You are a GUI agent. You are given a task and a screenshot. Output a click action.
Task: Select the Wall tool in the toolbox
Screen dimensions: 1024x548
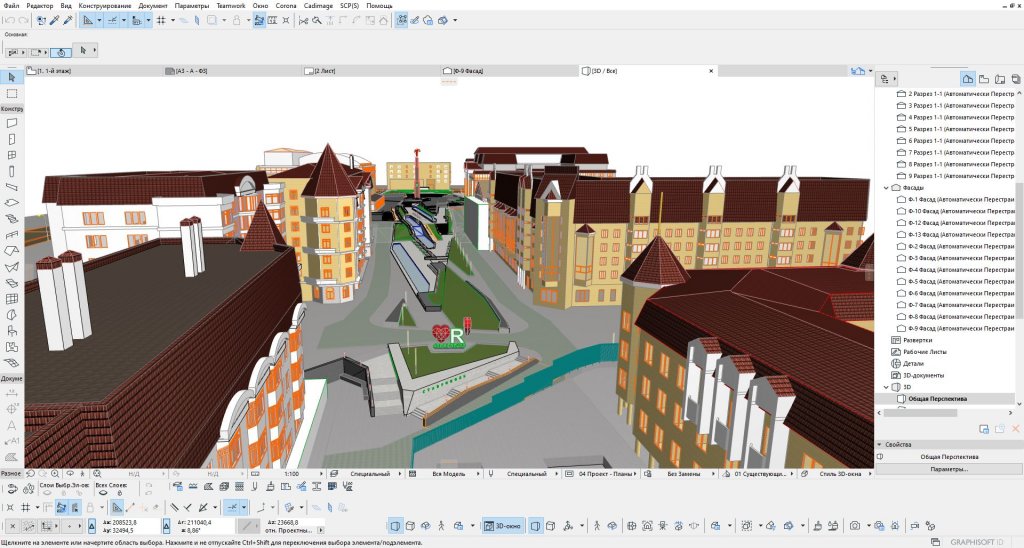[x=11, y=122]
